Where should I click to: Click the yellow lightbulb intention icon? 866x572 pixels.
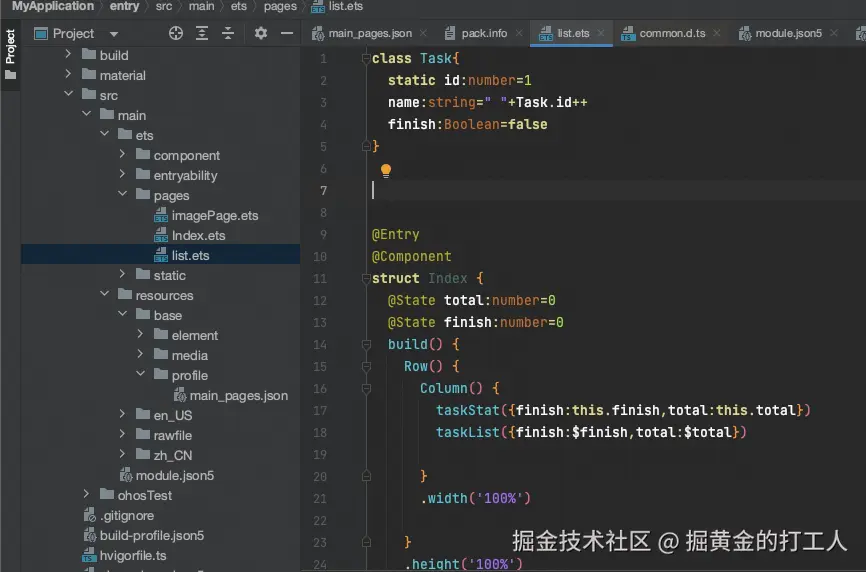pyautogui.click(x=386, y=171)
